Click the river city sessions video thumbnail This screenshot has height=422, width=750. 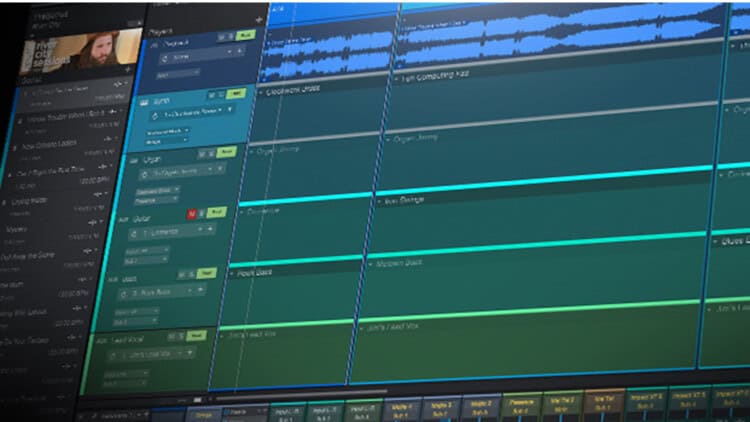81,52
